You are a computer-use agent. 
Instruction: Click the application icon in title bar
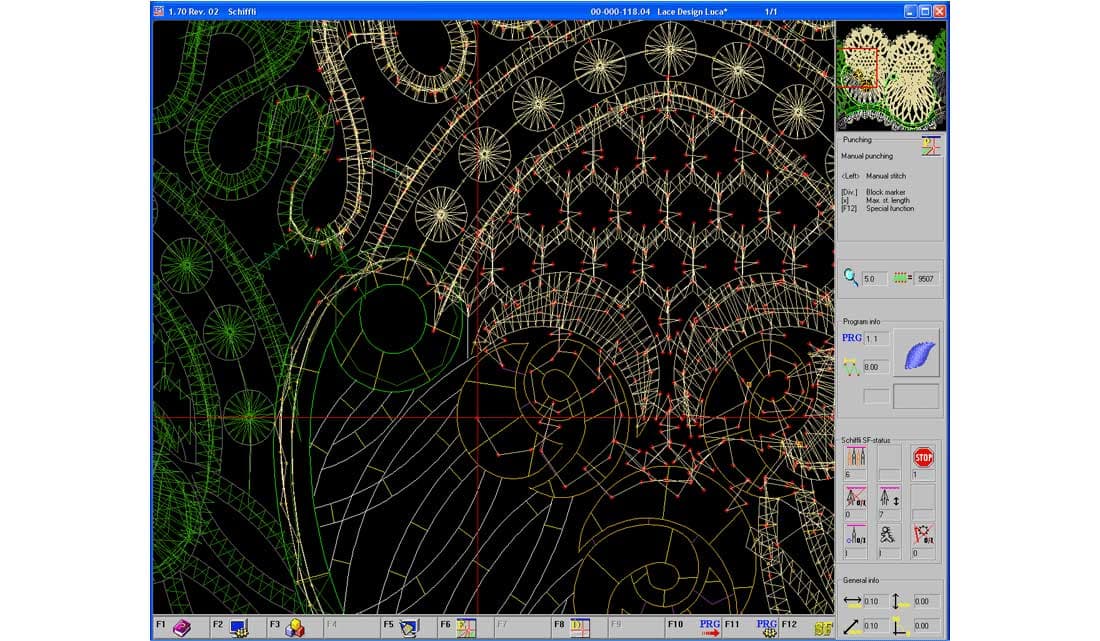[x=159, y=11]
